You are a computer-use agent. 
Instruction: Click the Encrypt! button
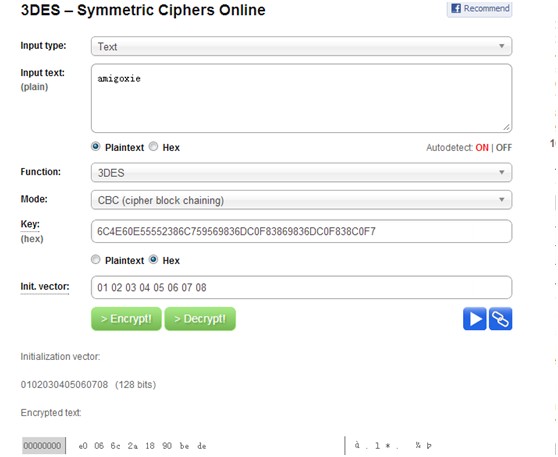tap(126, 319)
